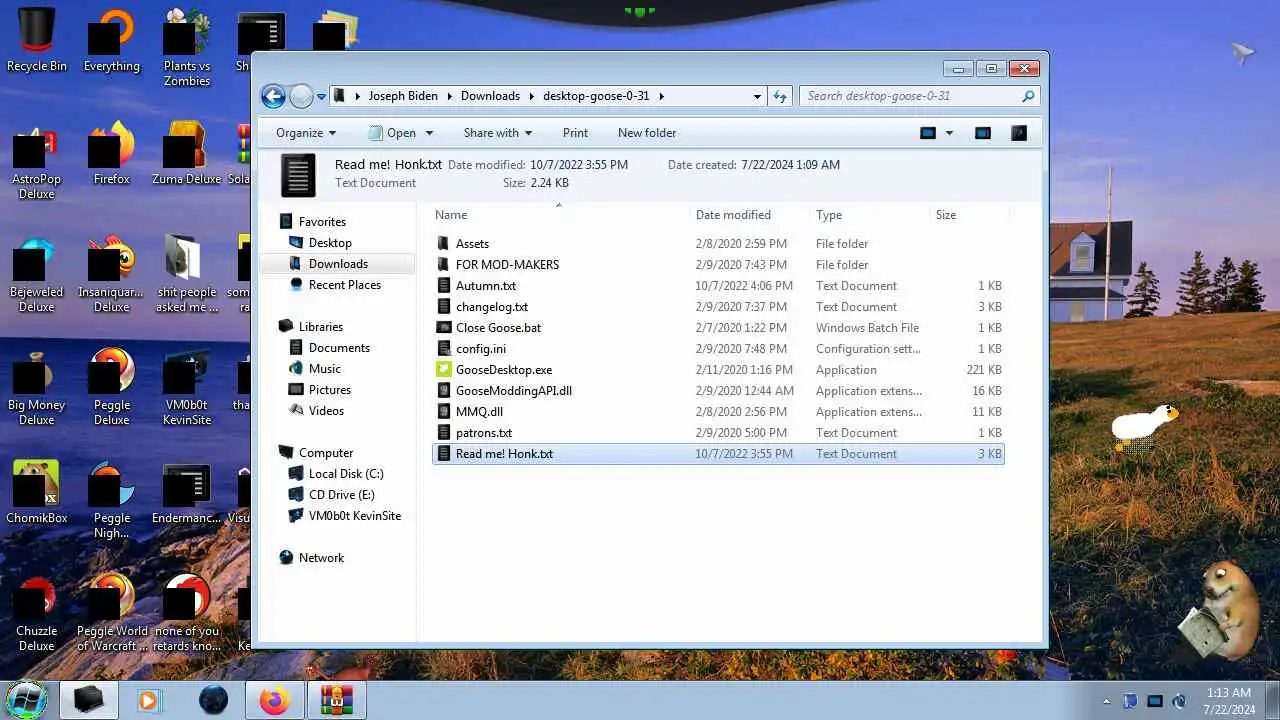Image resolution: width=1280 pixels, height=720 pixels.
Task: Open Windows Media Player taskbar icon
Action: tap(150, 701)
